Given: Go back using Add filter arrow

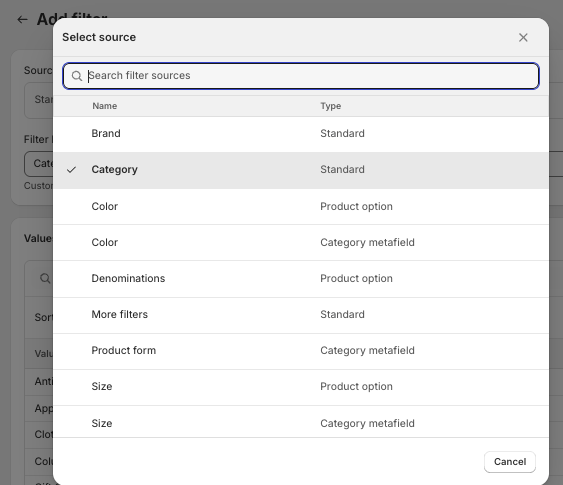Looking at the screenshot, I should [x=22, y=19].
